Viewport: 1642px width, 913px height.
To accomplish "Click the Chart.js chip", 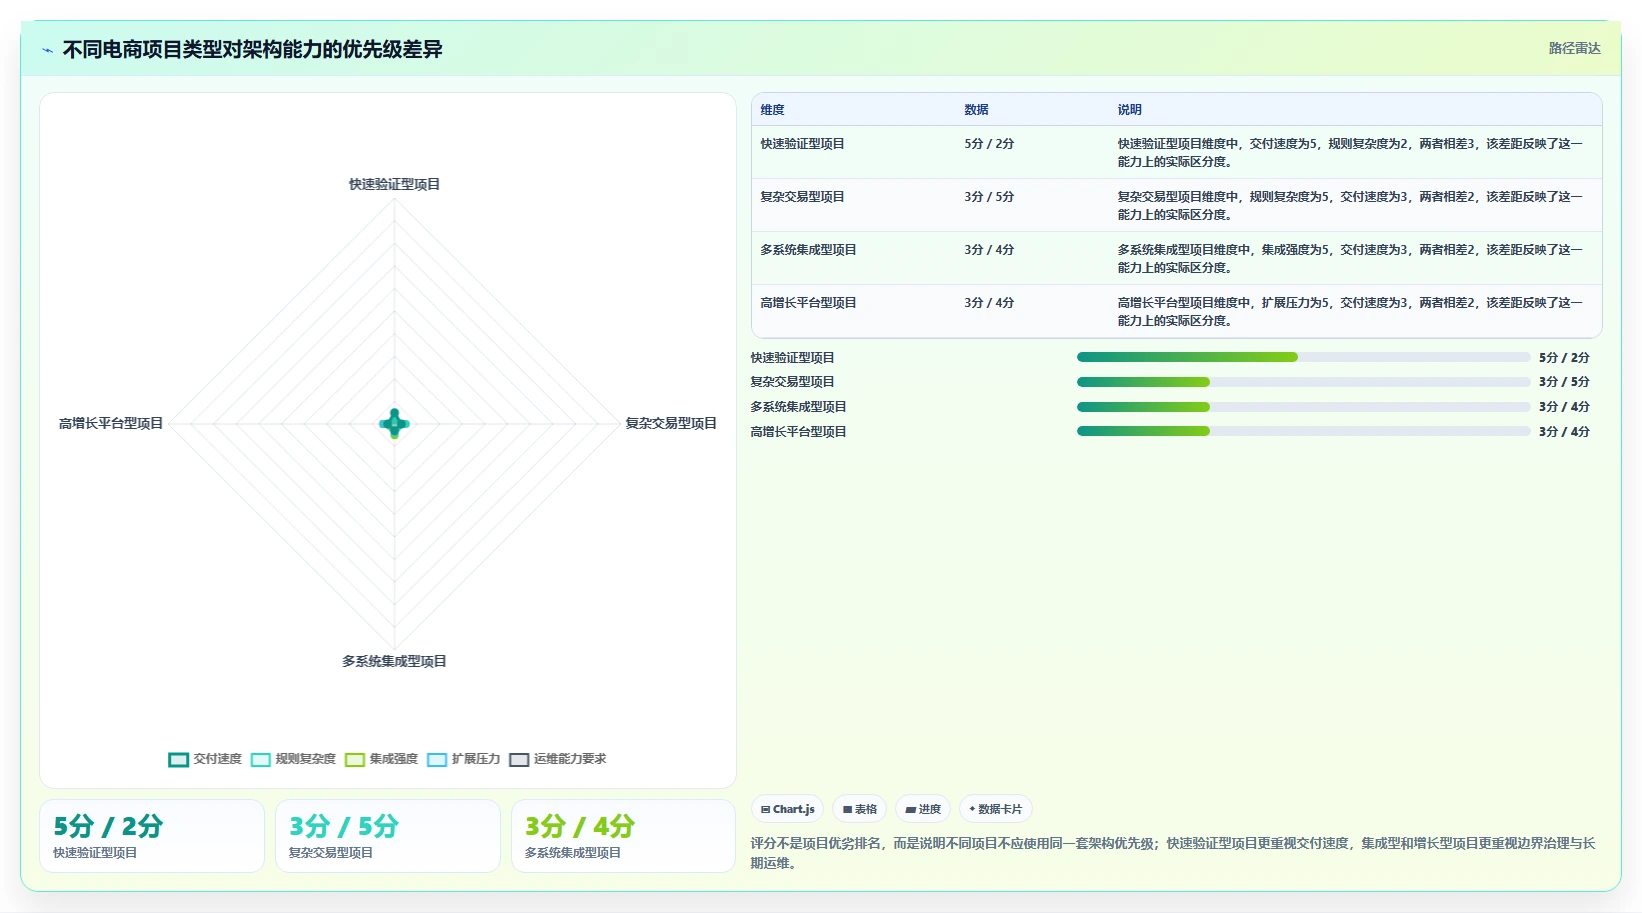I will [x=787, y=809].
